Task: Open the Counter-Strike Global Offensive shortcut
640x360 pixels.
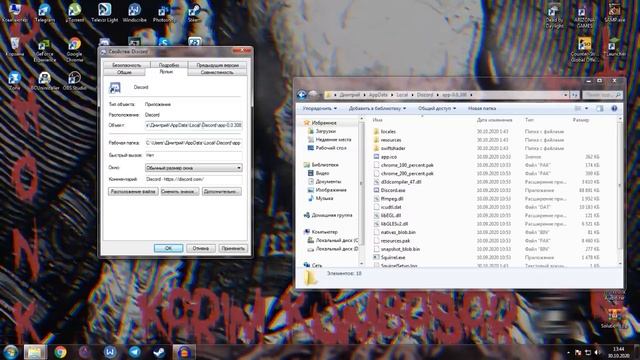Action: tap(584, 50)
